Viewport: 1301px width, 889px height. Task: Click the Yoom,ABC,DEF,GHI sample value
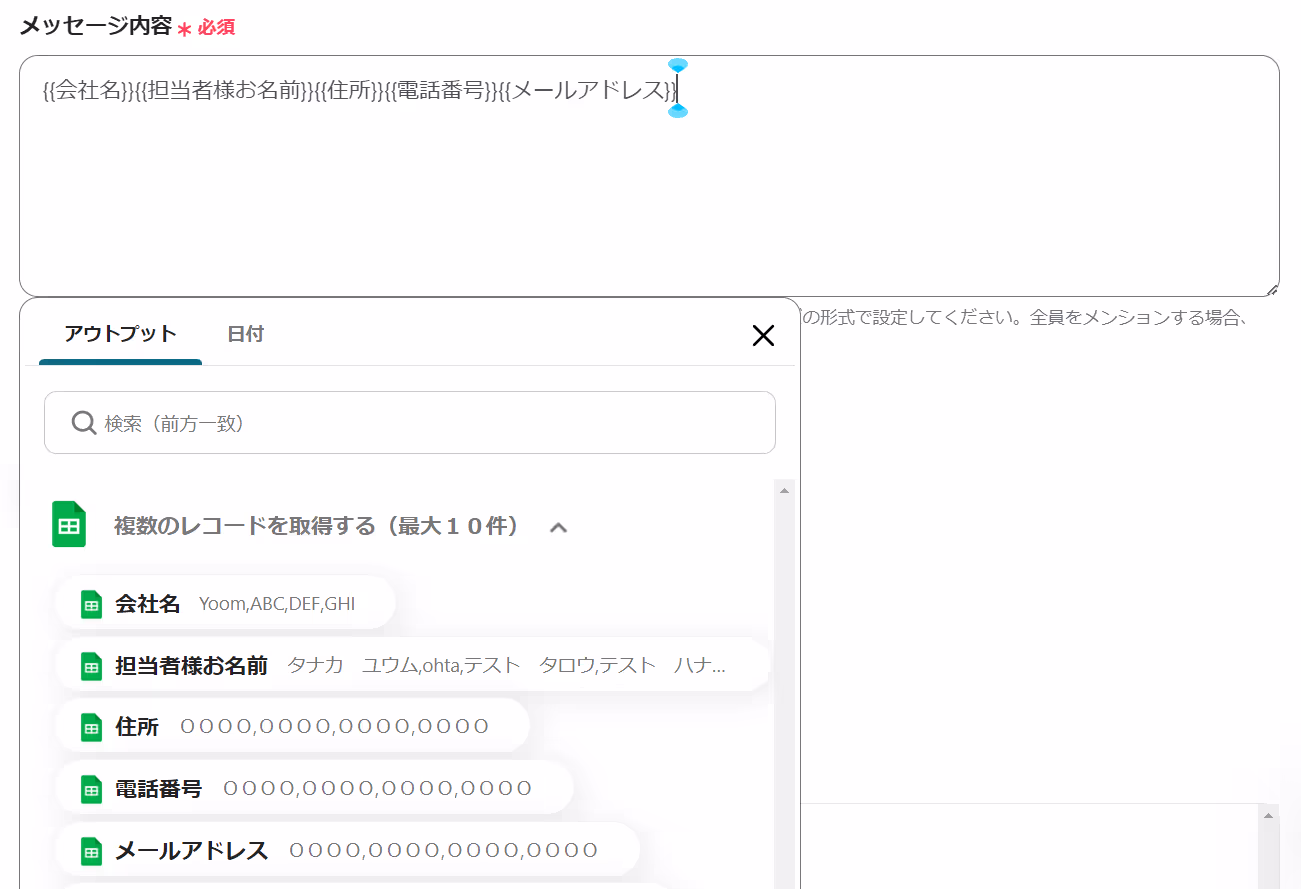pyautogui.click(x=277, y=604)
